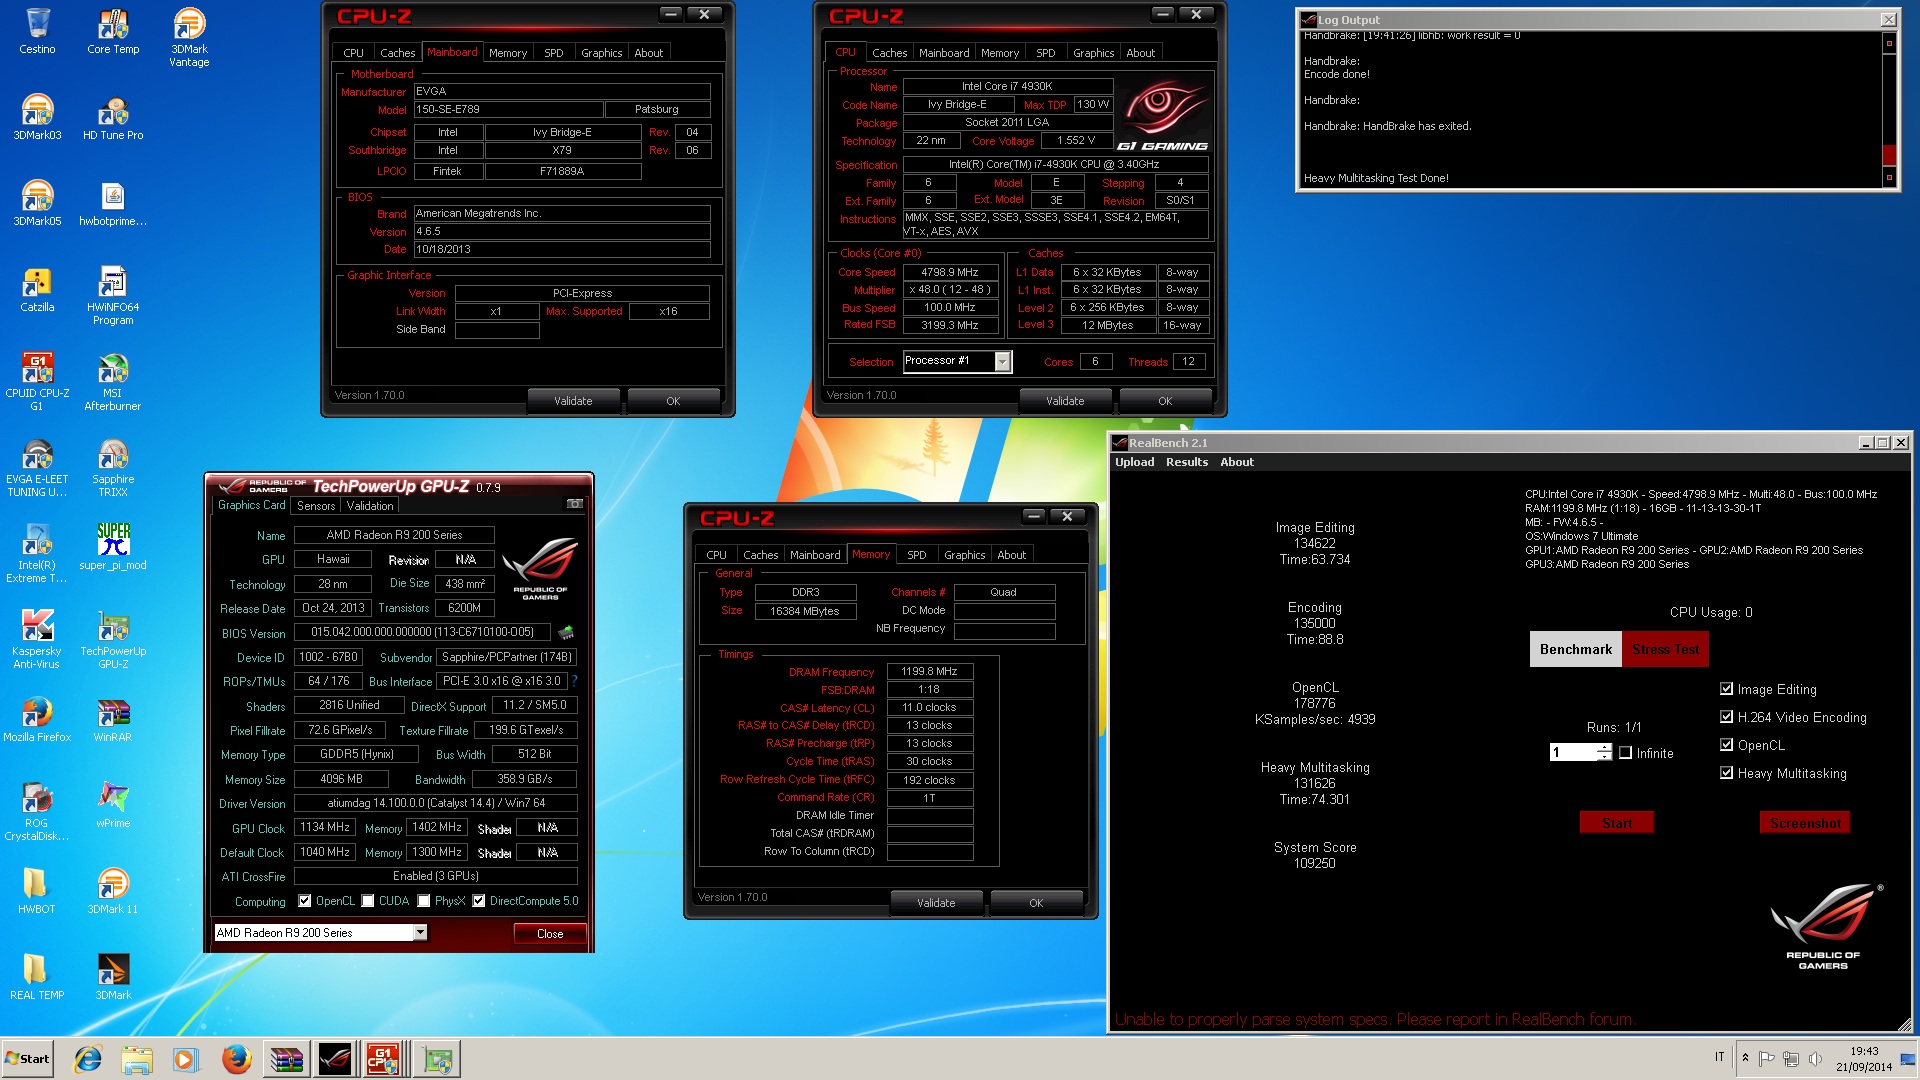Open Windows Explorer from the taskbar

coord(137,1059)
